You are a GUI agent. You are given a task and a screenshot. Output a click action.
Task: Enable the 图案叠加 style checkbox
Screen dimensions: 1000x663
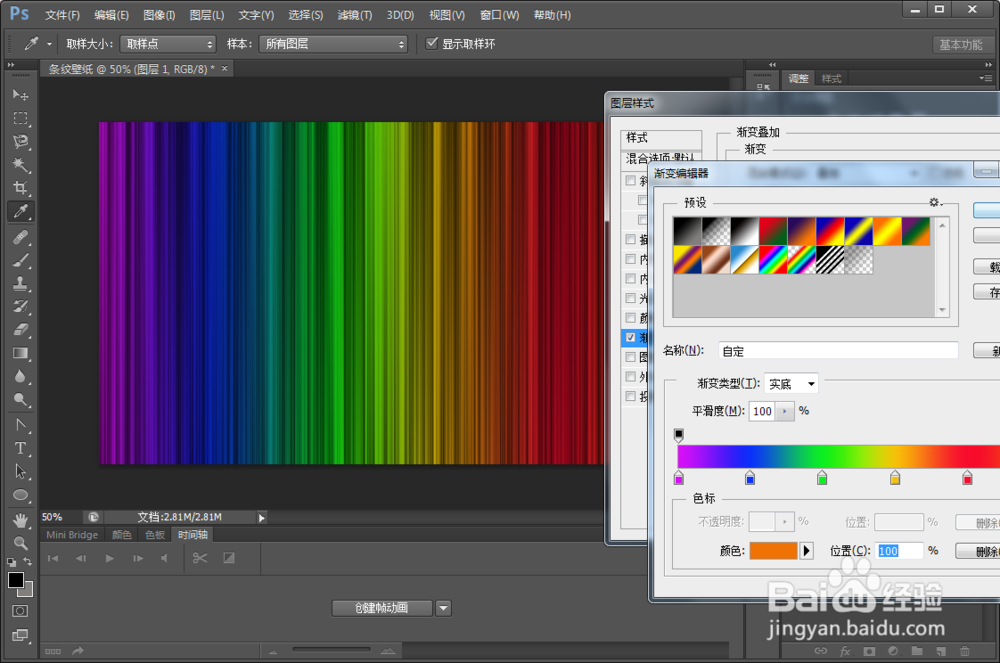(631, 357)
